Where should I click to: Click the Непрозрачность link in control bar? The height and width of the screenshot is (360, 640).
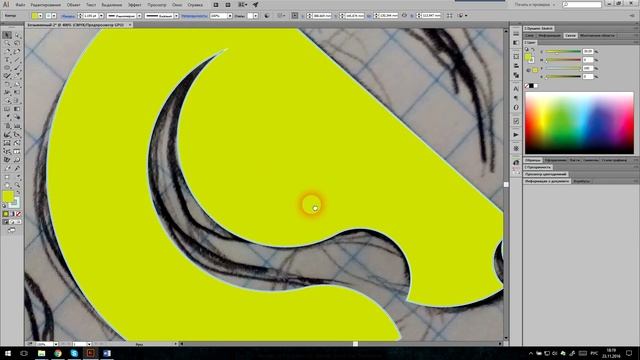pos(194,16)
